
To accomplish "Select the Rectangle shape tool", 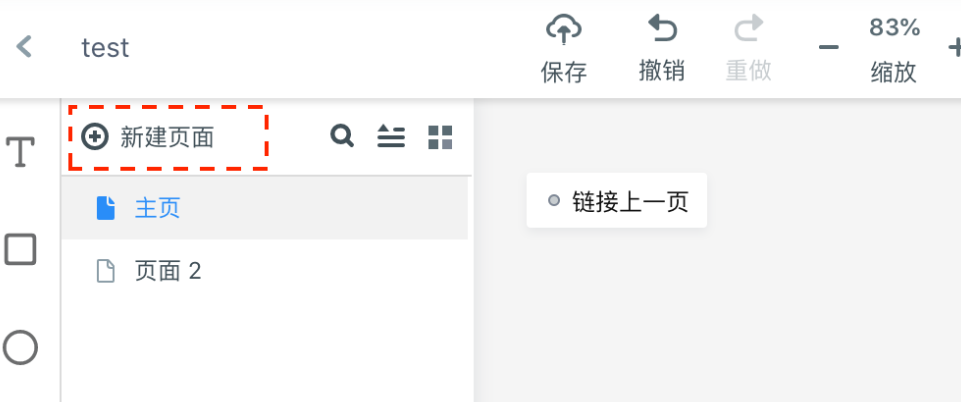I will point(20,249).
